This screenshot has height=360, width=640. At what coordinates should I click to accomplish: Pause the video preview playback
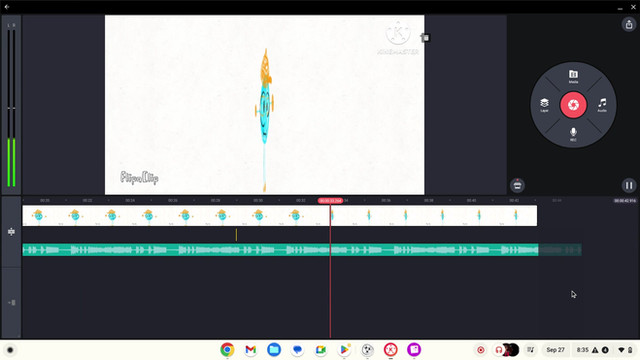point(629,185)
